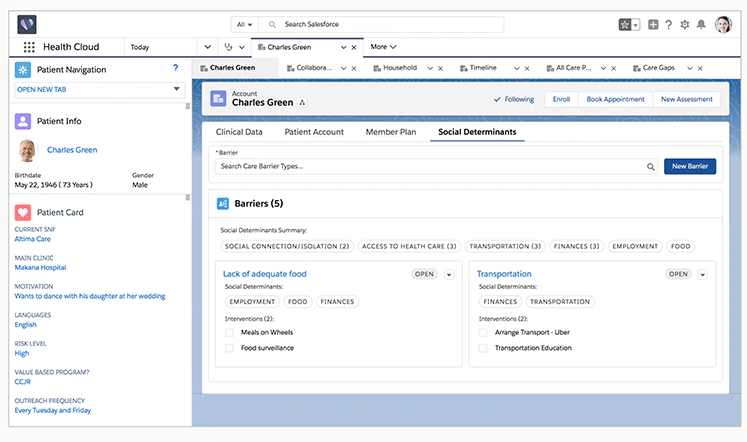Screen dimensions: 747x442
Task: Open the Lack of adequate food link
Action: (264, 274)
